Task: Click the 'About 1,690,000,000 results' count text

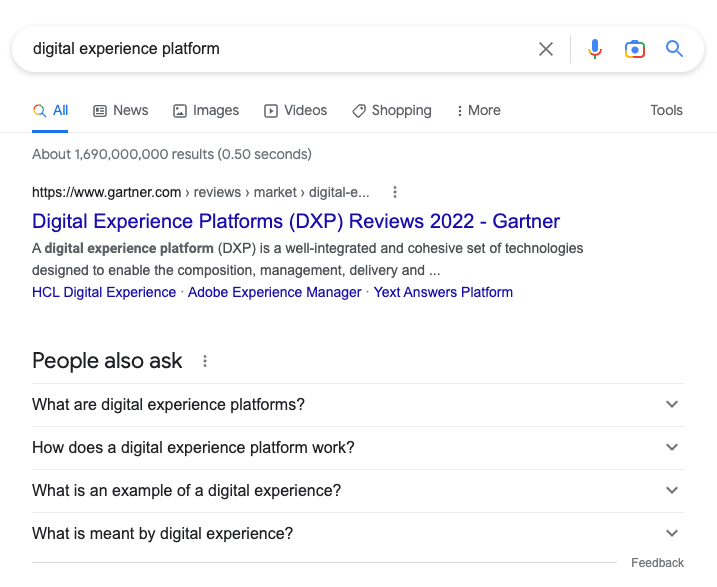Action: tap(171, 155)
